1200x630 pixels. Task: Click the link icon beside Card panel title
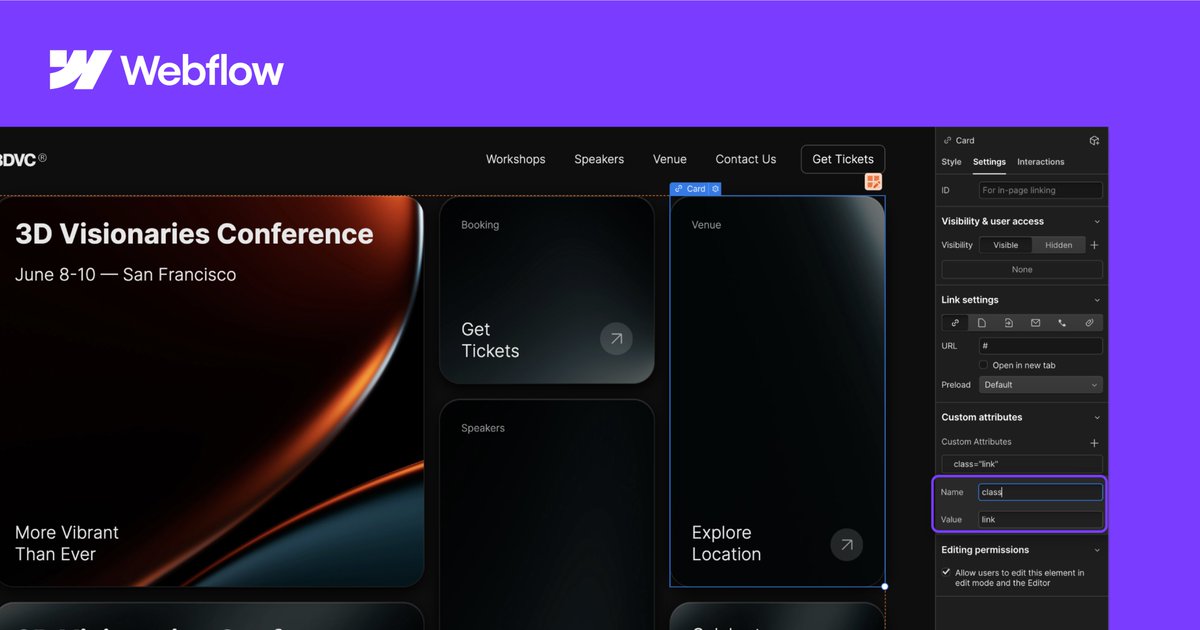pos(948,141)
